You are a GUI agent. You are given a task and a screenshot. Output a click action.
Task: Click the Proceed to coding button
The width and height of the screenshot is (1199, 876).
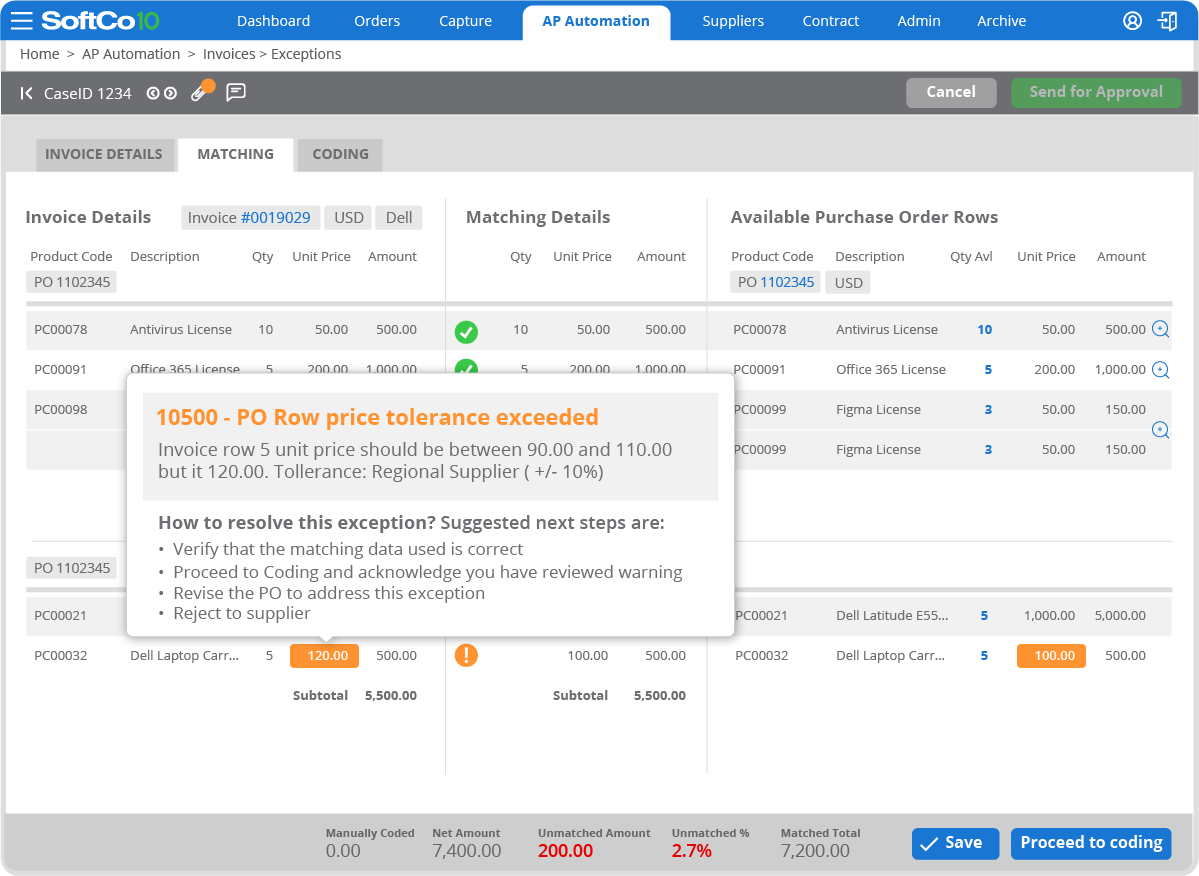[1091, 843]
